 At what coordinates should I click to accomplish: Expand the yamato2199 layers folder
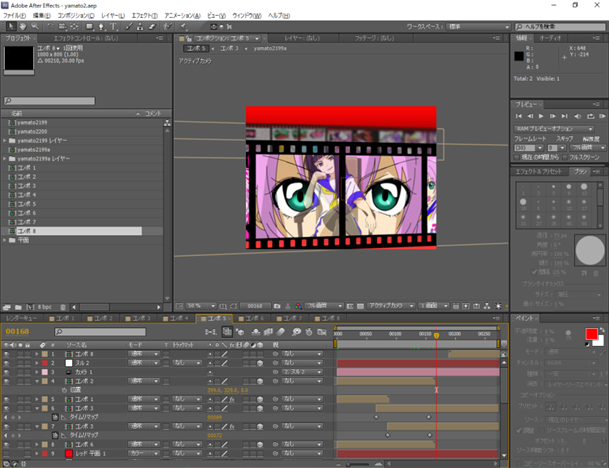(x=5, y=141)
